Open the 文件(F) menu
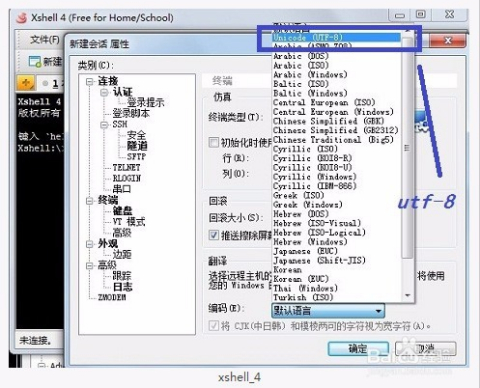480x388 pixels. tap(45, 40)
